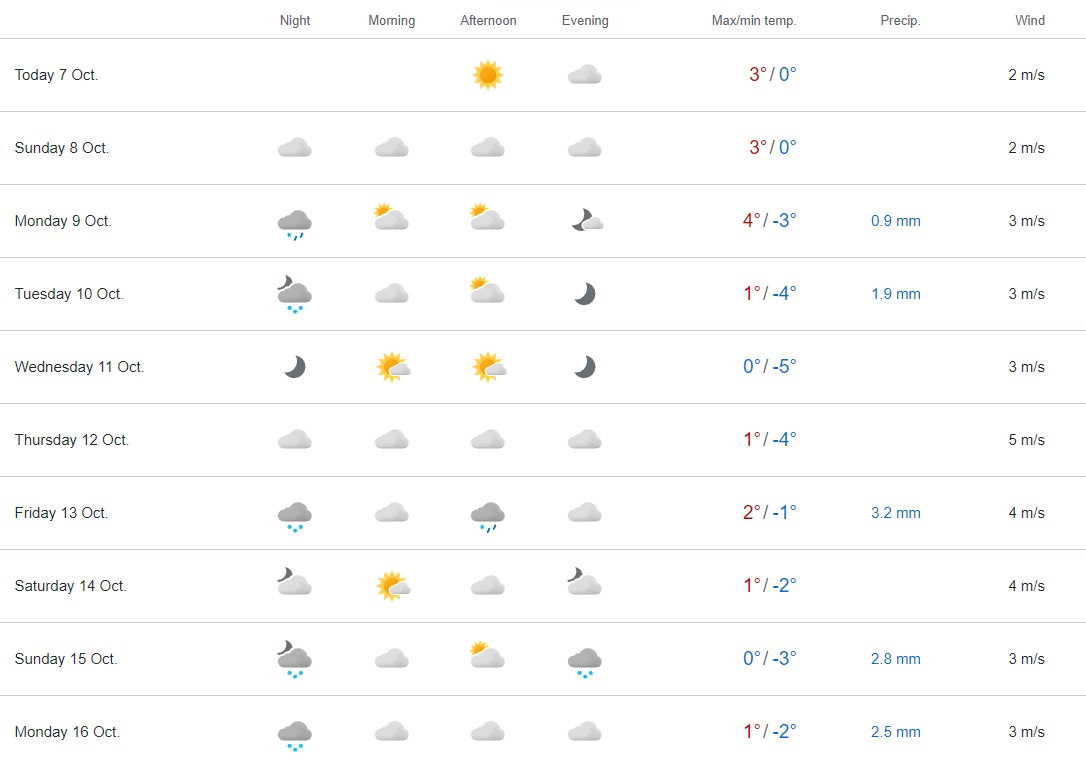Screen dimensions: 1086x765
Task: Open Thursday 12 Oct. day details
Action: click(x=72, y=440)
